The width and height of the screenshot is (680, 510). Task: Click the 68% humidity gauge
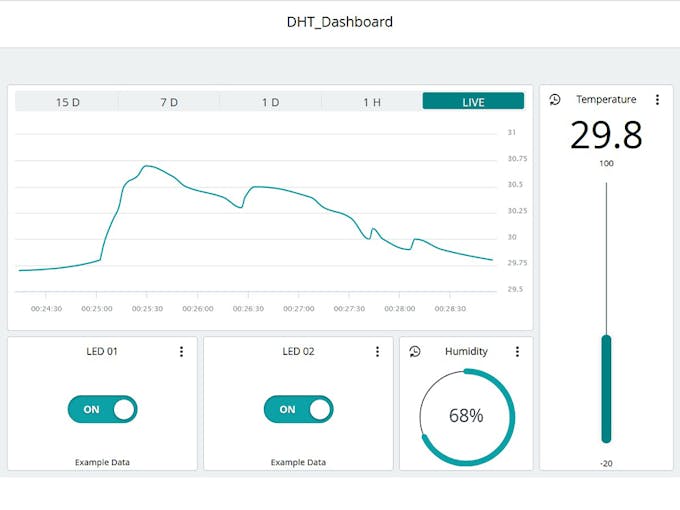coord(466,416)
